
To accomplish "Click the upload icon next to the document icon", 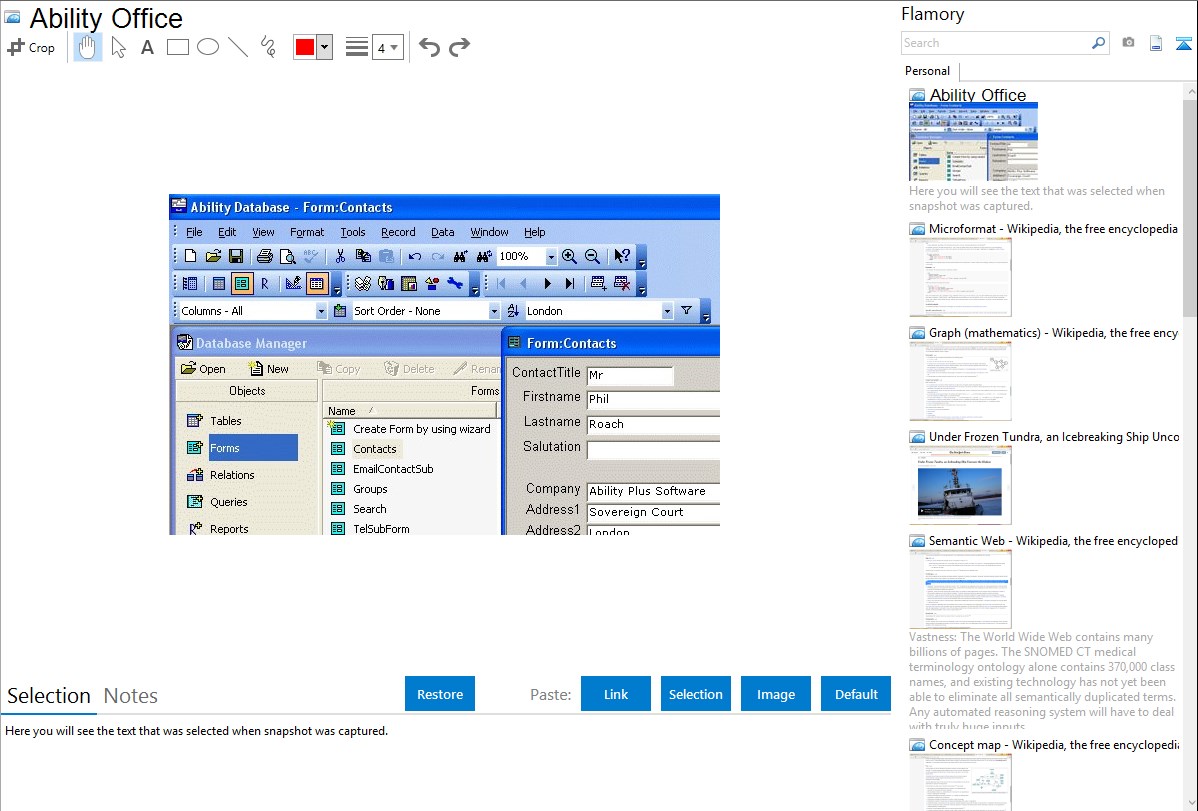I will click(1183, 44).
